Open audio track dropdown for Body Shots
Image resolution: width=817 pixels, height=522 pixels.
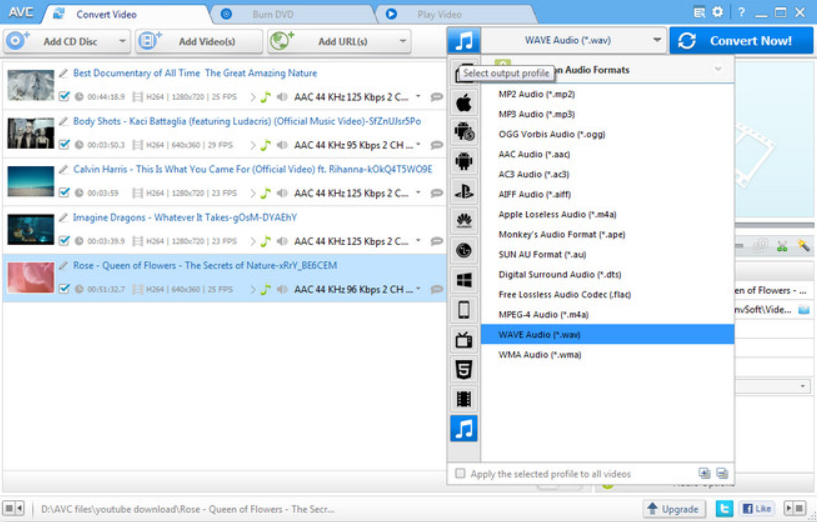coord(418,144)
